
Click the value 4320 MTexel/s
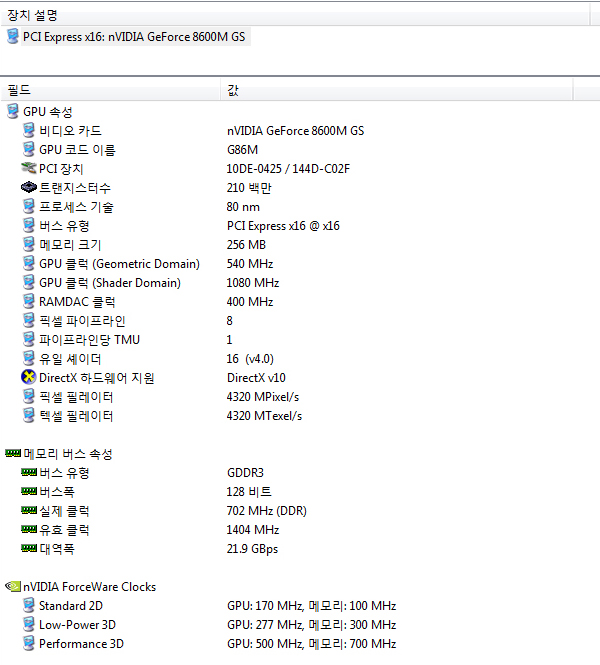[264, 416]
